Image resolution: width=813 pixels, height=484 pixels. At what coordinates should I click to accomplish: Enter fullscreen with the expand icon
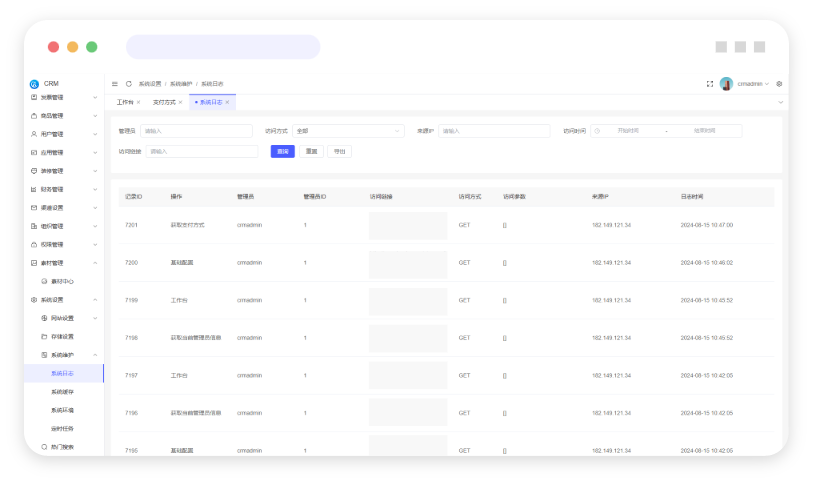click(x=710, y=84)
